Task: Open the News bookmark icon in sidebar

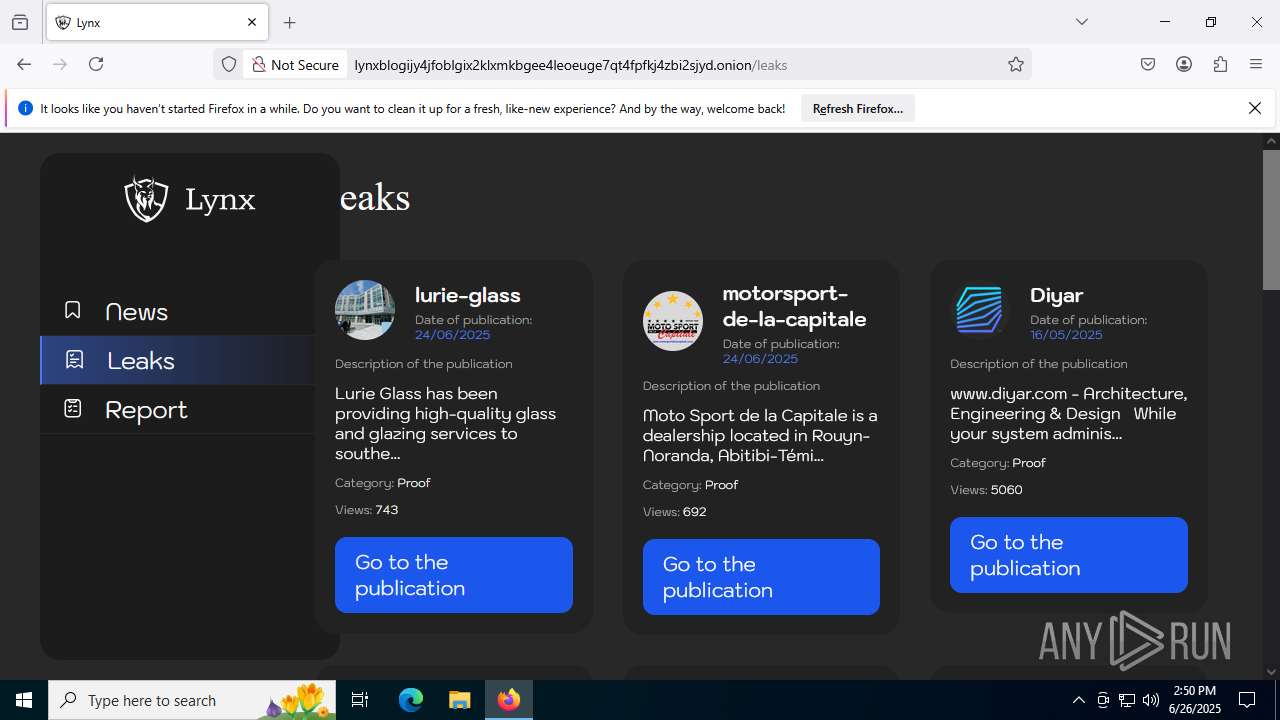Action: pos(72,310)
